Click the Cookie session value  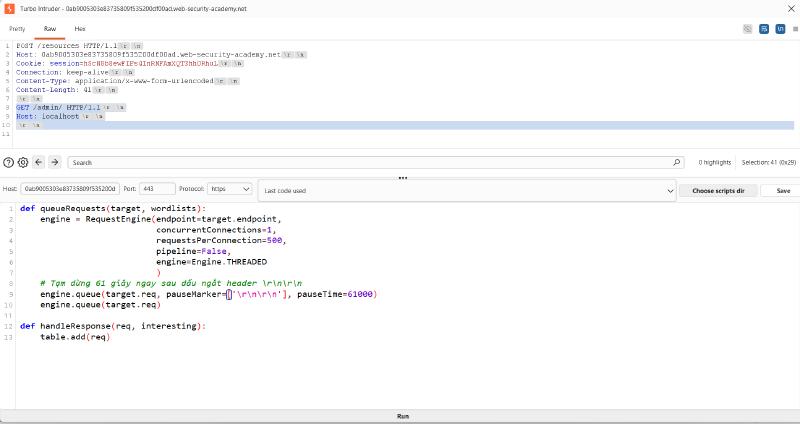(151, 63)
